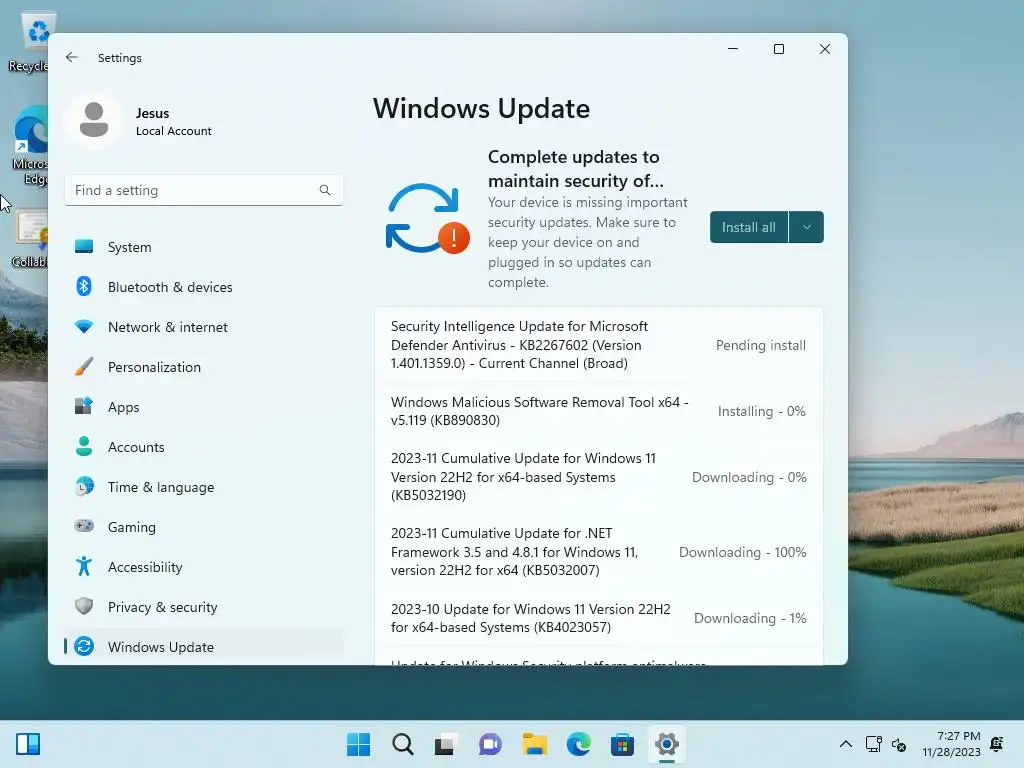Click the Security Intelligence Update KB2267602 entry
The height and width of the screenshot is (768, 1024).
[x=599, y=345]
